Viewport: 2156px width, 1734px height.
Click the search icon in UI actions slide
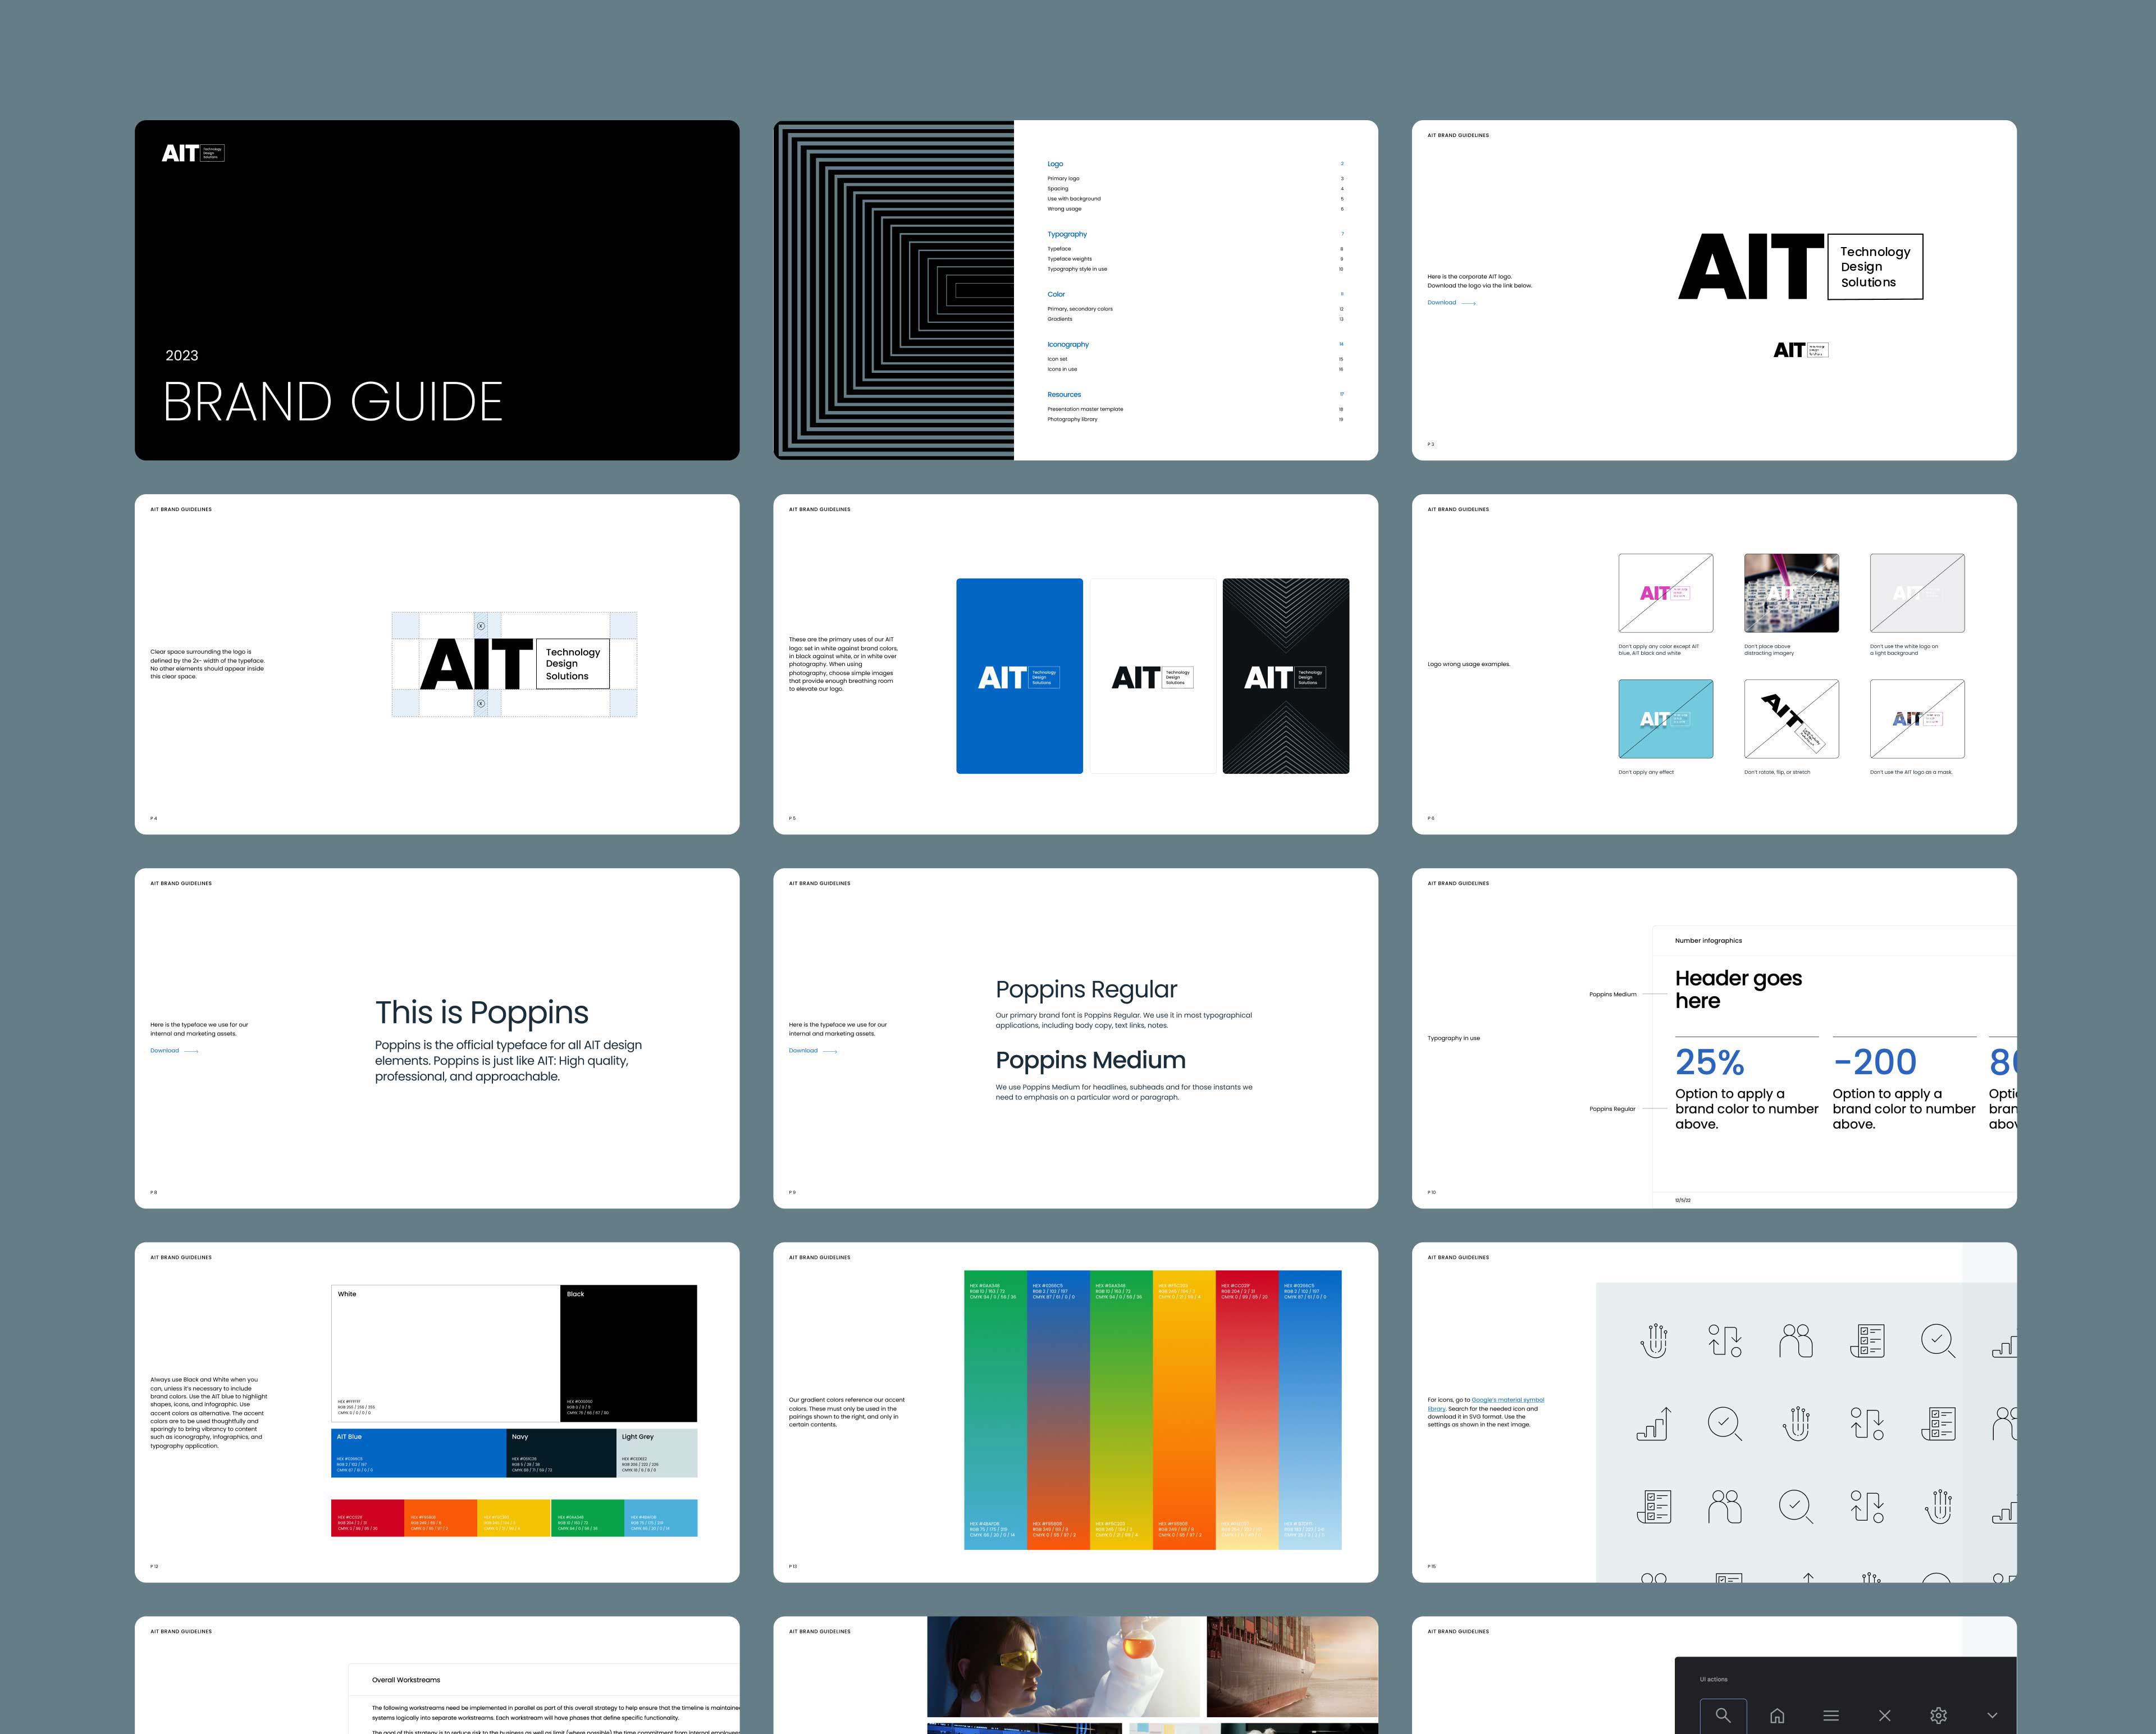tap(1722, 1715)
